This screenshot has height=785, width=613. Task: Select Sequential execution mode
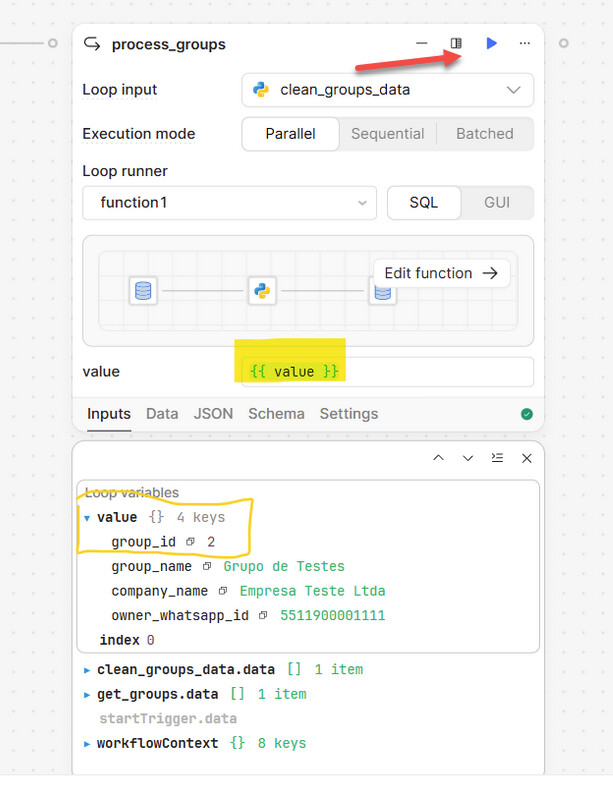[387, 134]
